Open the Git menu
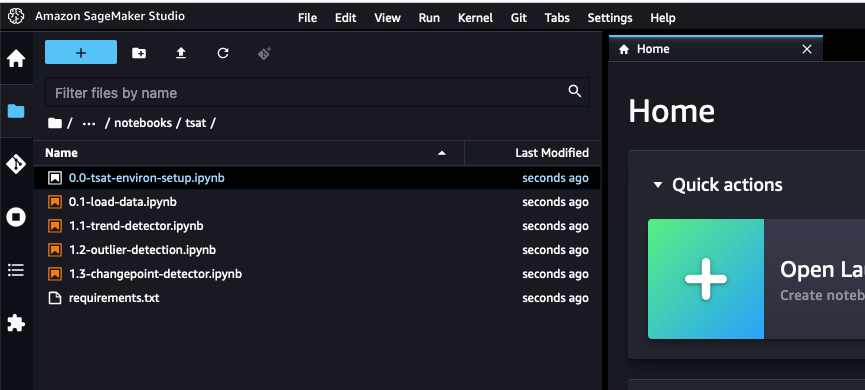Viewport: 865px width, 390px height. 519,18
